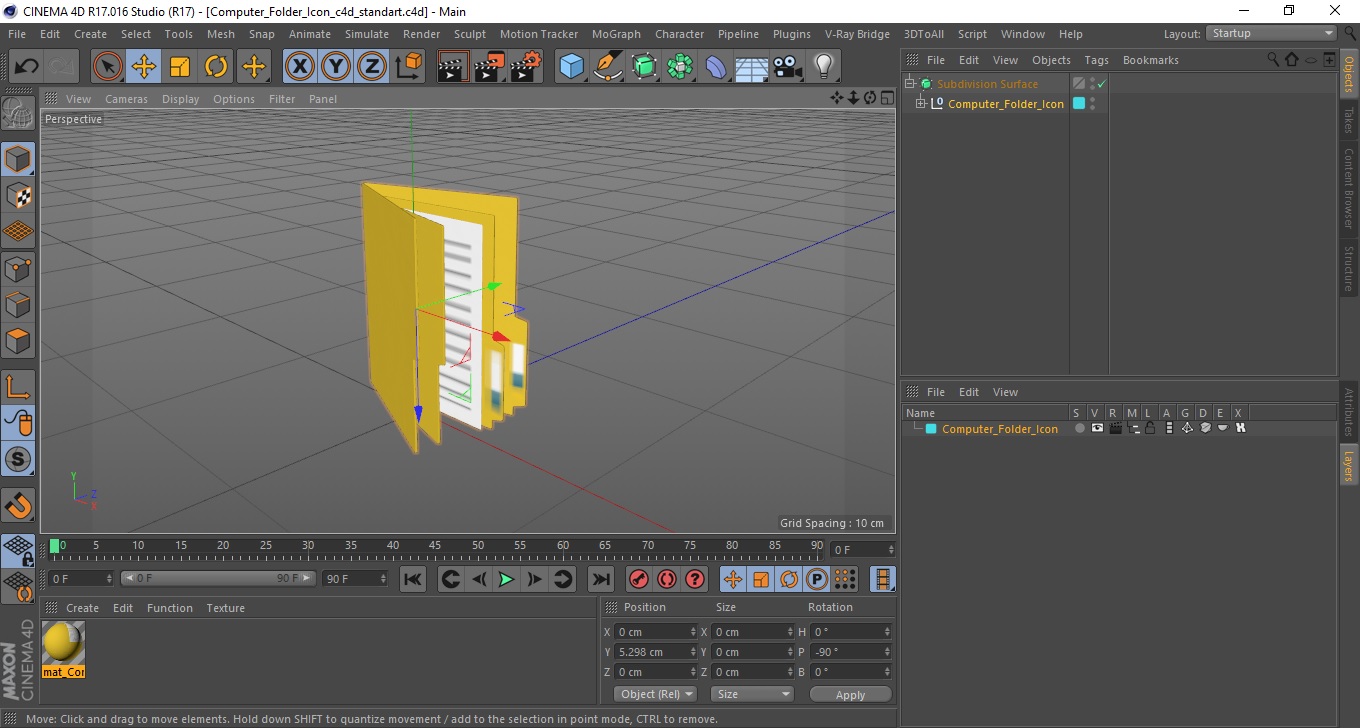Open the Object (Rel) coordinate dropdown
1360x728 pixels.
(656, 694)
